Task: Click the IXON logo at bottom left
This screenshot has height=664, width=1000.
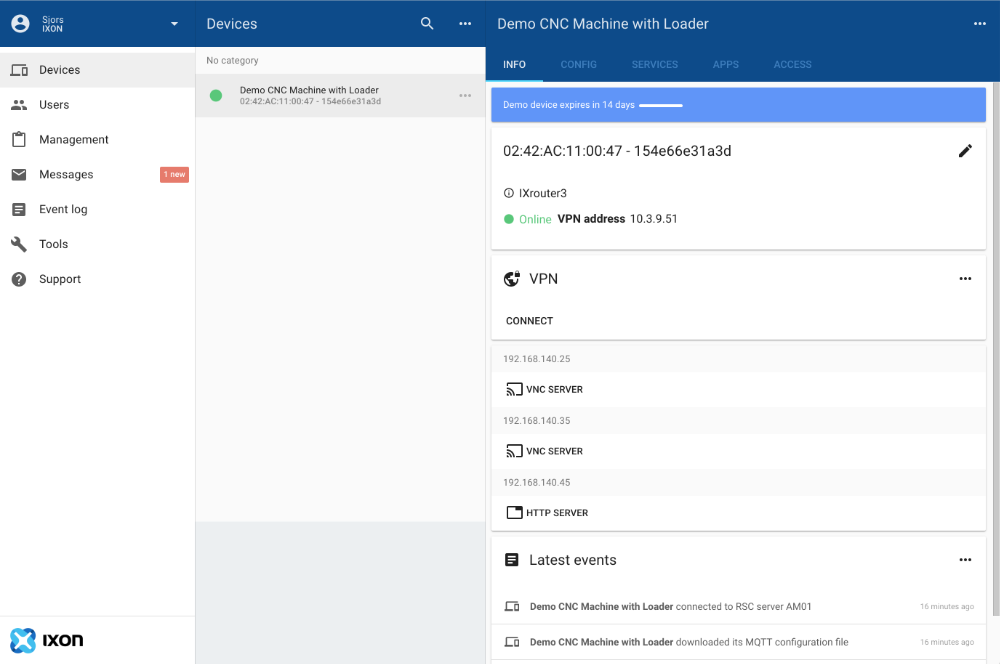Action: coord(45,640)
